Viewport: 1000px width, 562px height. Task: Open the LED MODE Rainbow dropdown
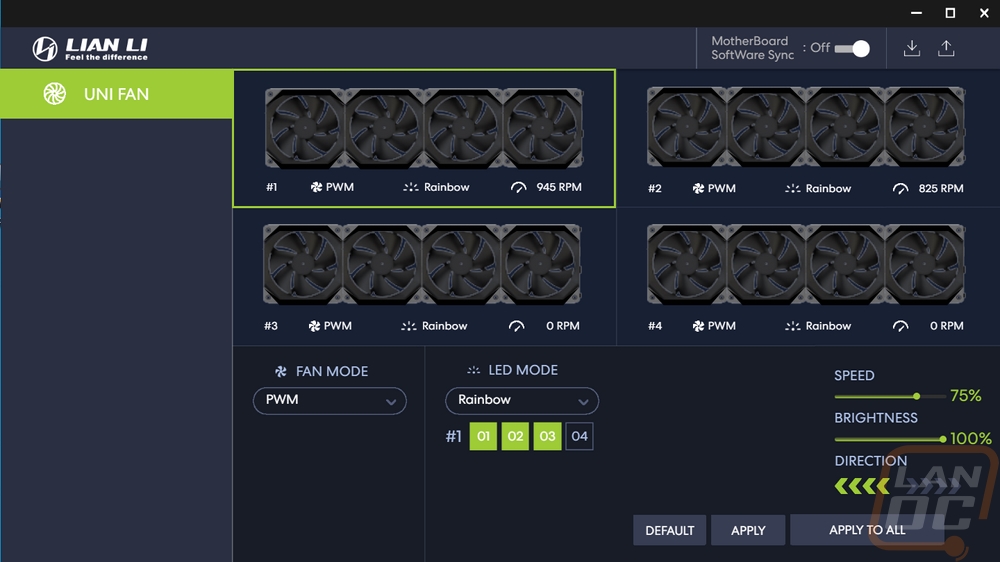click(x=522, y=401)
